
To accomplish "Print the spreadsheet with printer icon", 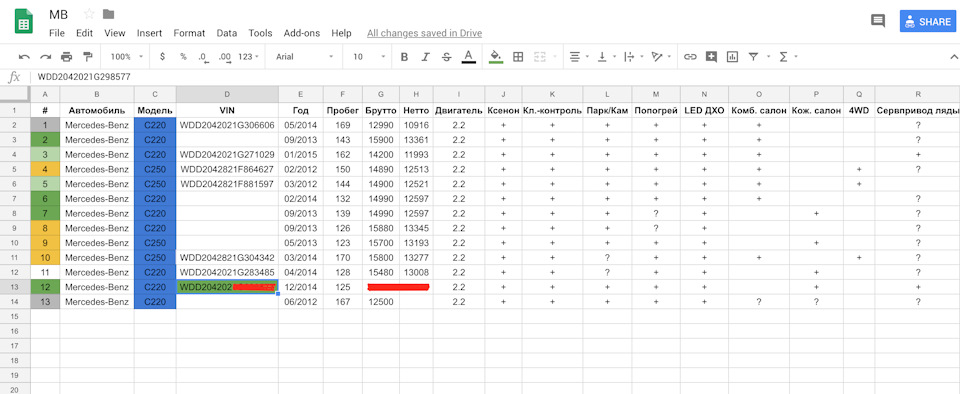I will [66, 57].
